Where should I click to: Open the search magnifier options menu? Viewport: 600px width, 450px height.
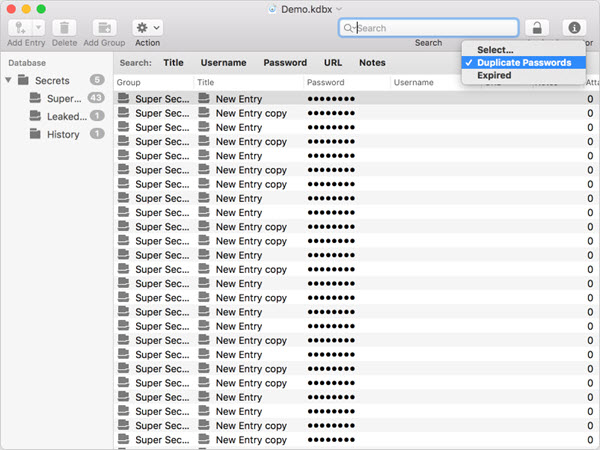pos(349,28)
